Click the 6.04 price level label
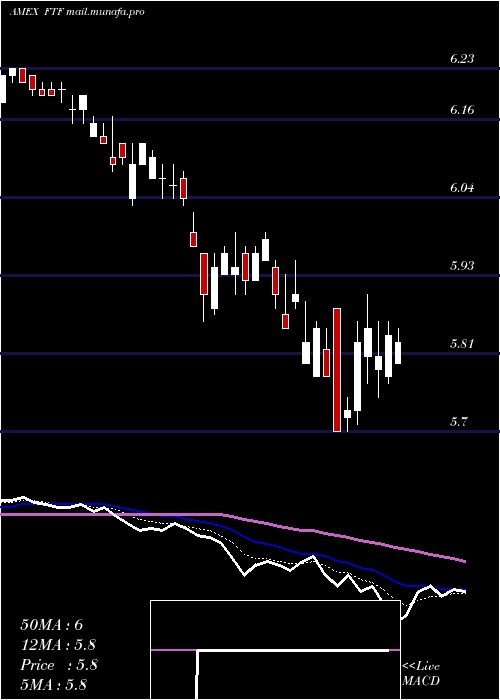This screenshot has width=500, height=700. click(462, 188)
